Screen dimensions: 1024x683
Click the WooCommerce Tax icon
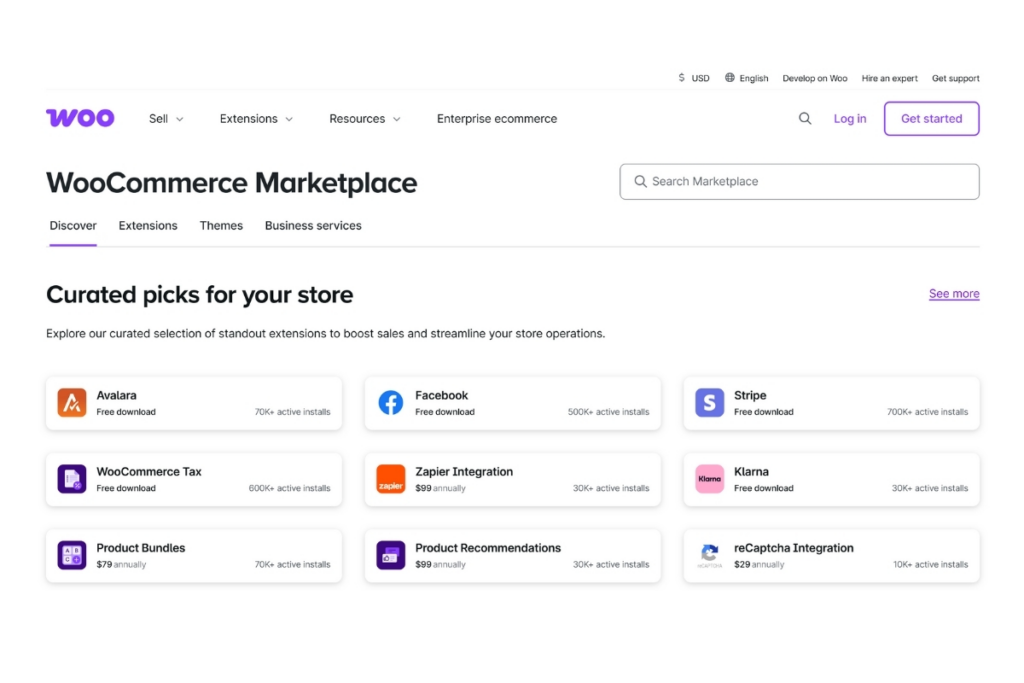coord(72,479)
